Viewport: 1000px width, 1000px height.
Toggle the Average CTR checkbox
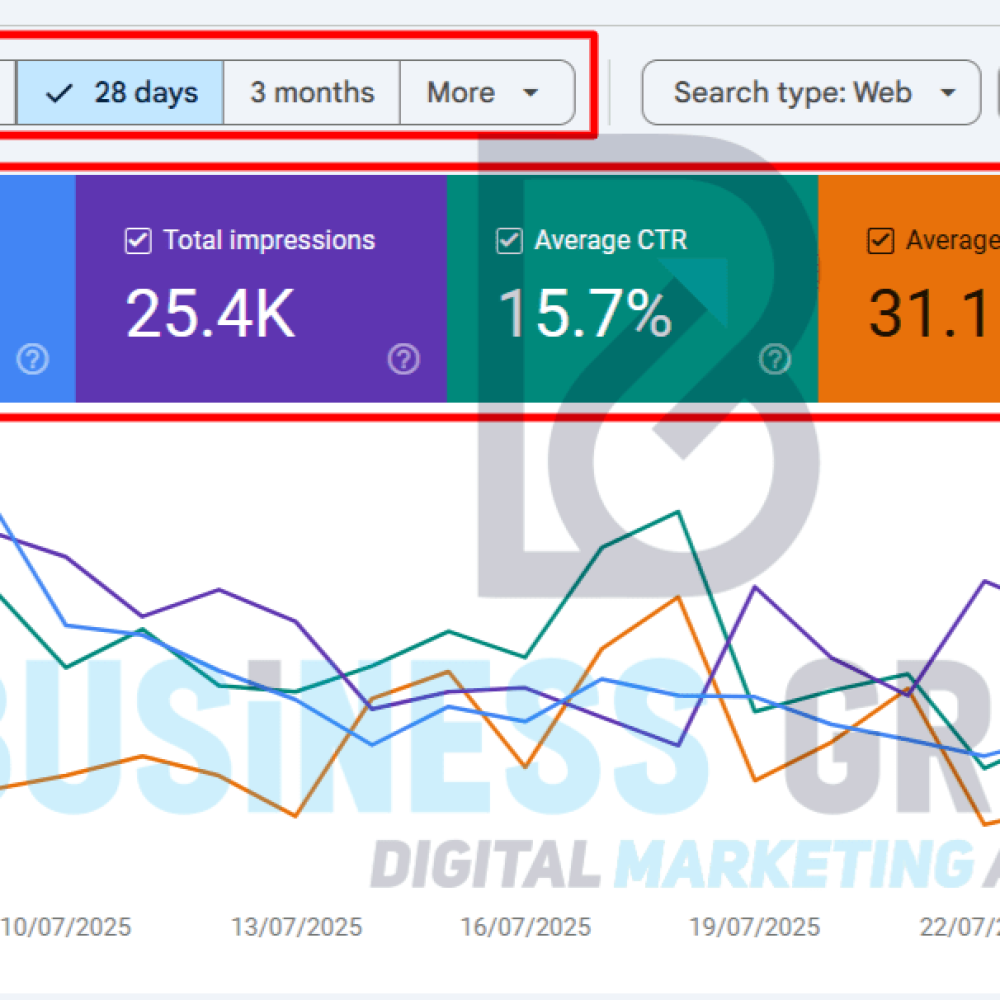tap(509, 241)
